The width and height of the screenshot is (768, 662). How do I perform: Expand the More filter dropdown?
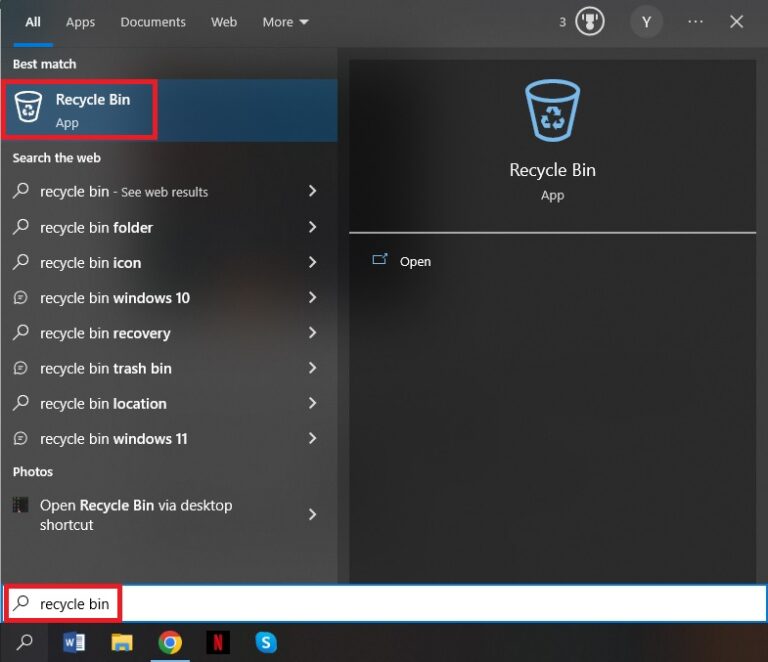(x=285, y=22)
